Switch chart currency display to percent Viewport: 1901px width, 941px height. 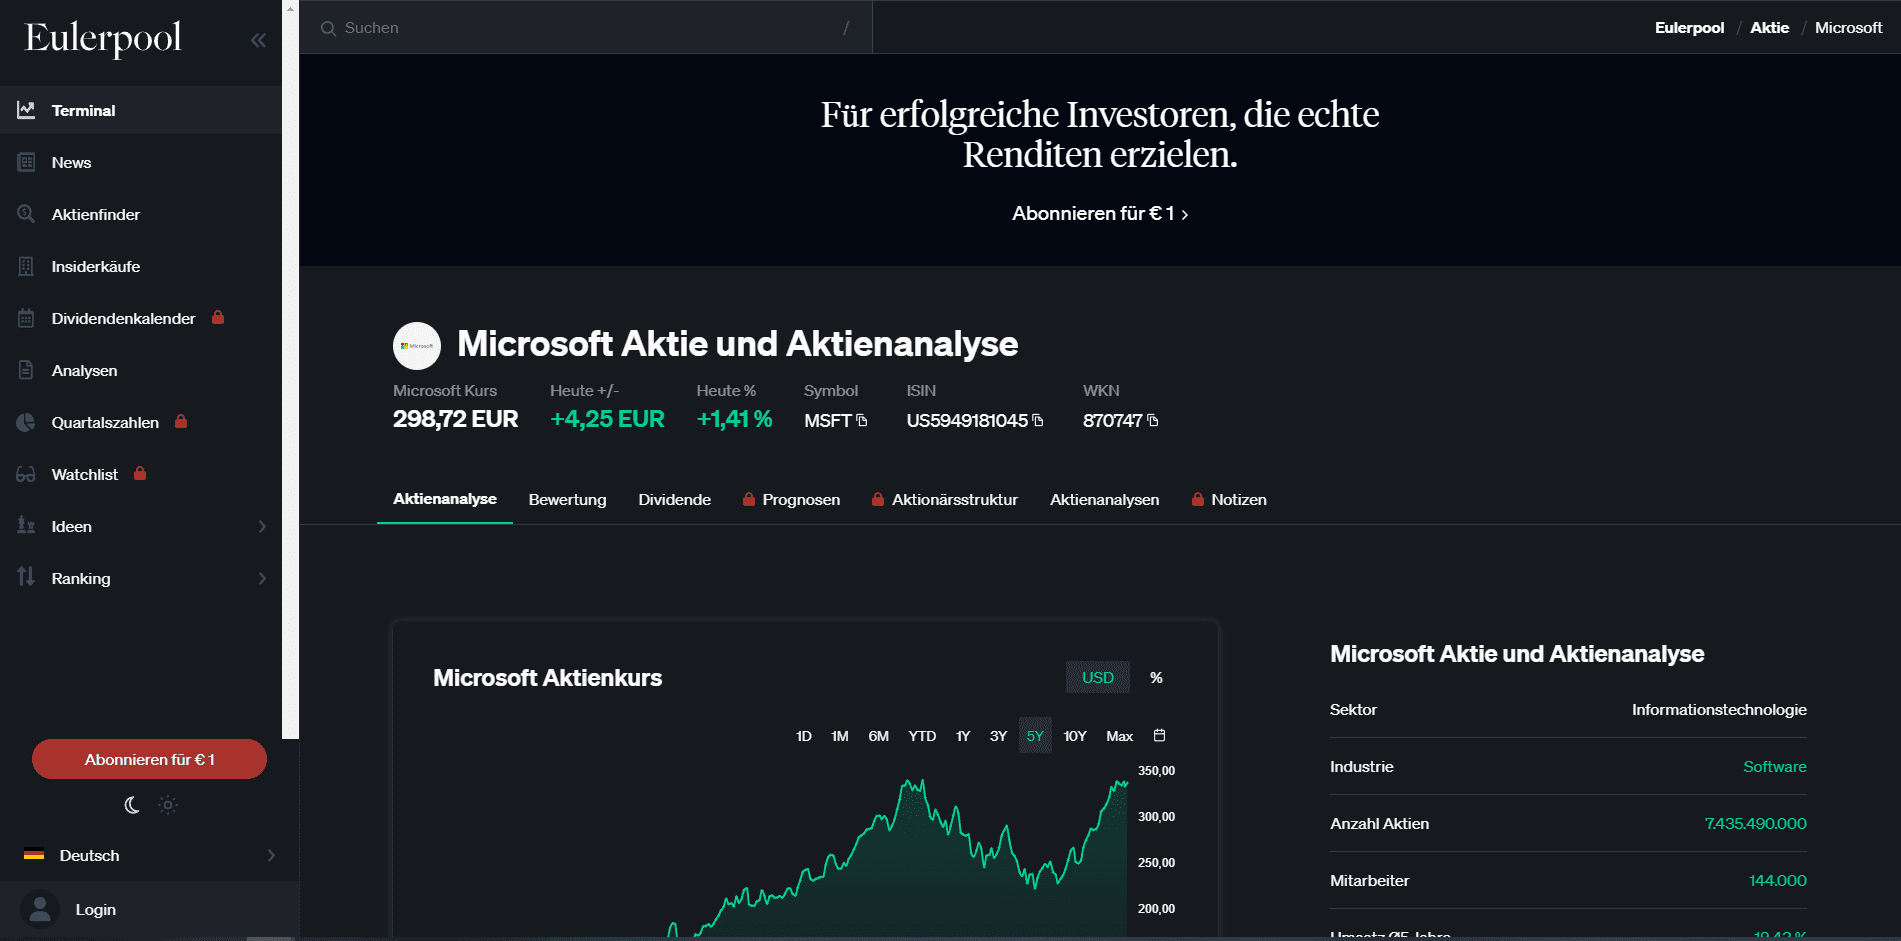click(x=1156, y=678)
